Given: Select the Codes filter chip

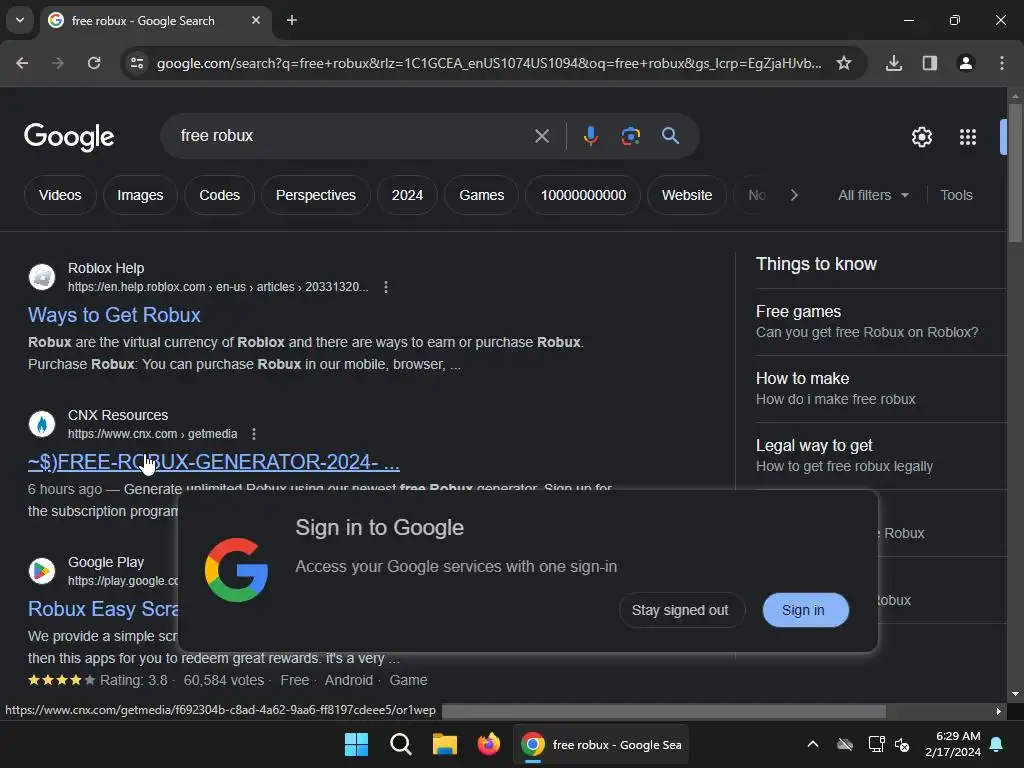Looking at the screenshot, I should tap(219, 195).
